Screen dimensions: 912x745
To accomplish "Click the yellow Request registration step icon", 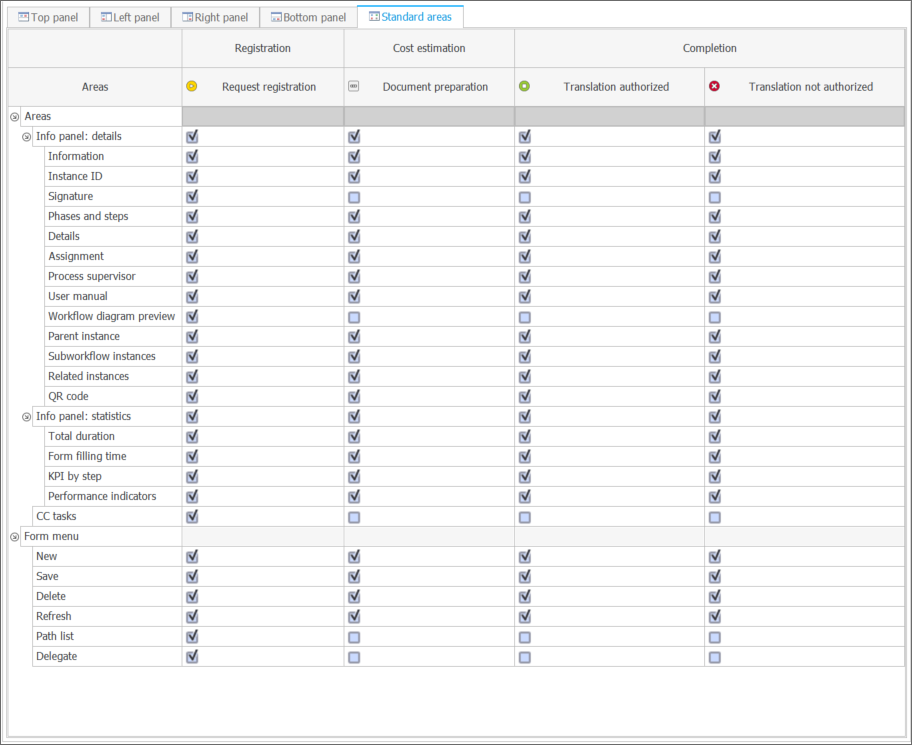I will pos(192,86).
